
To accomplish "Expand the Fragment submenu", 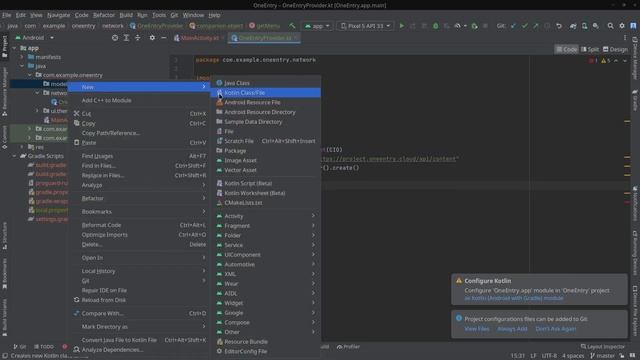I will (265, 226).
